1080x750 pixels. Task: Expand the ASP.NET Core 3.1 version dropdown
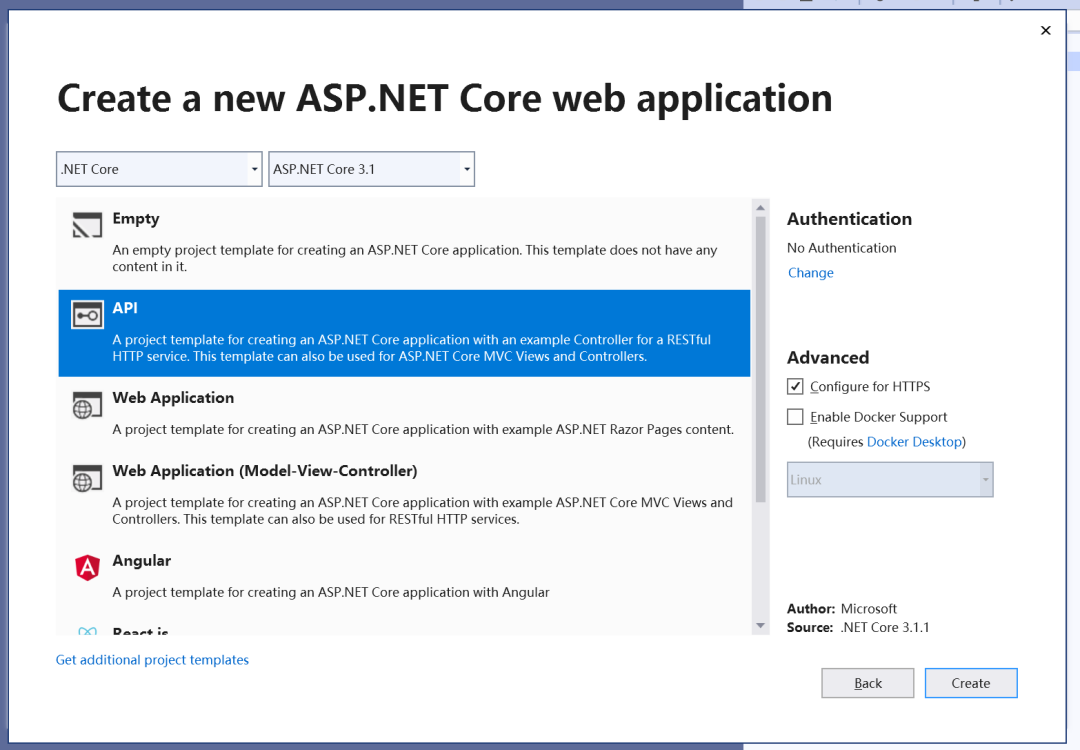(x=371, y=169)
